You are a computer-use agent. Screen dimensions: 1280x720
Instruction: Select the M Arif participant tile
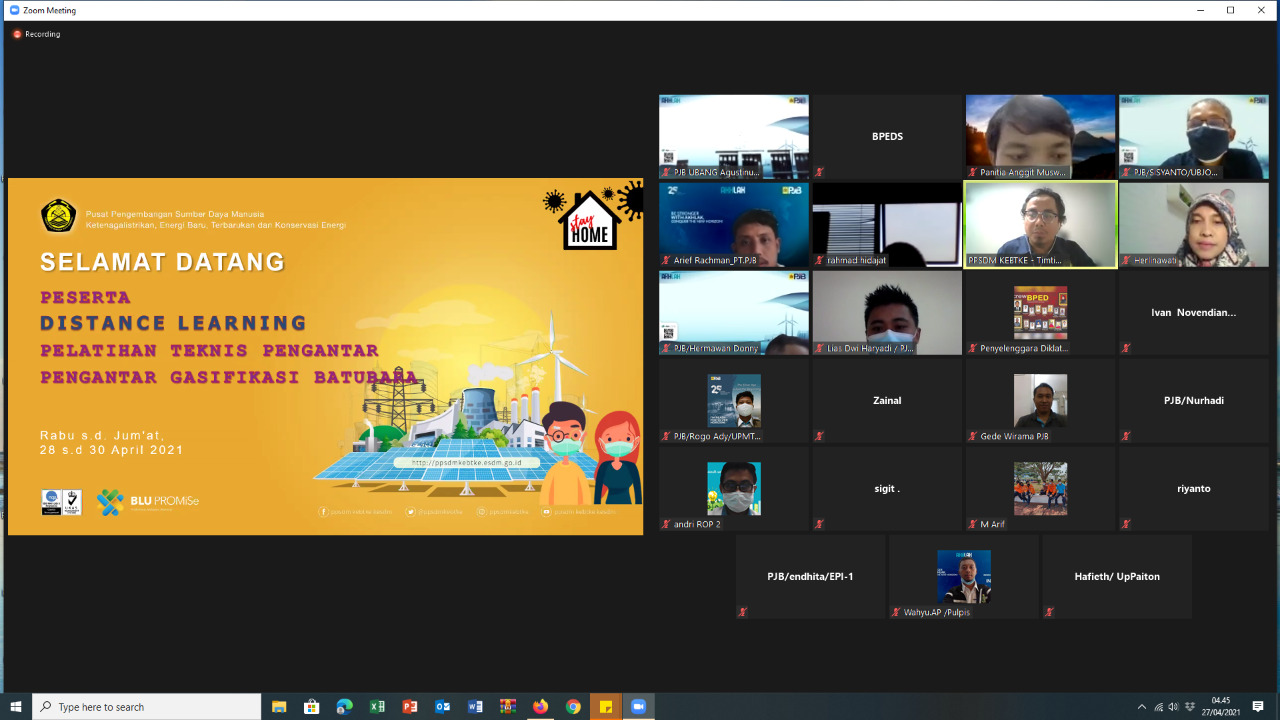pos(1040,489)
